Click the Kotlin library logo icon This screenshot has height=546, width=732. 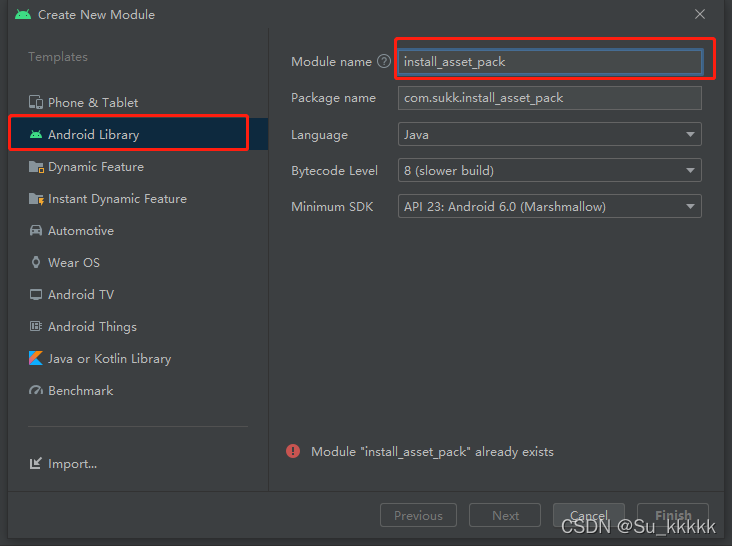coord(36,358)
